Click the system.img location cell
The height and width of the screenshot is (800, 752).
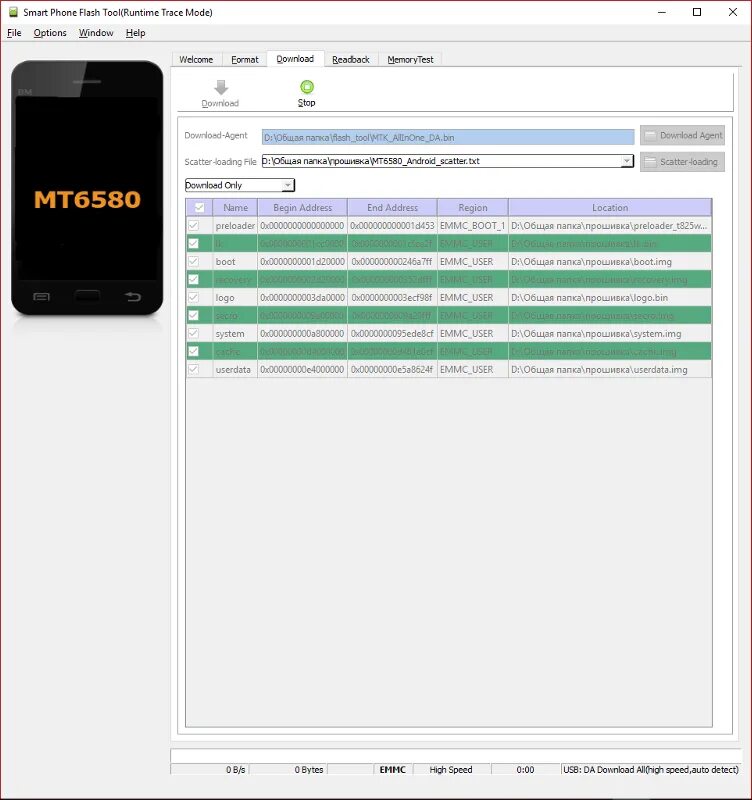610,334
